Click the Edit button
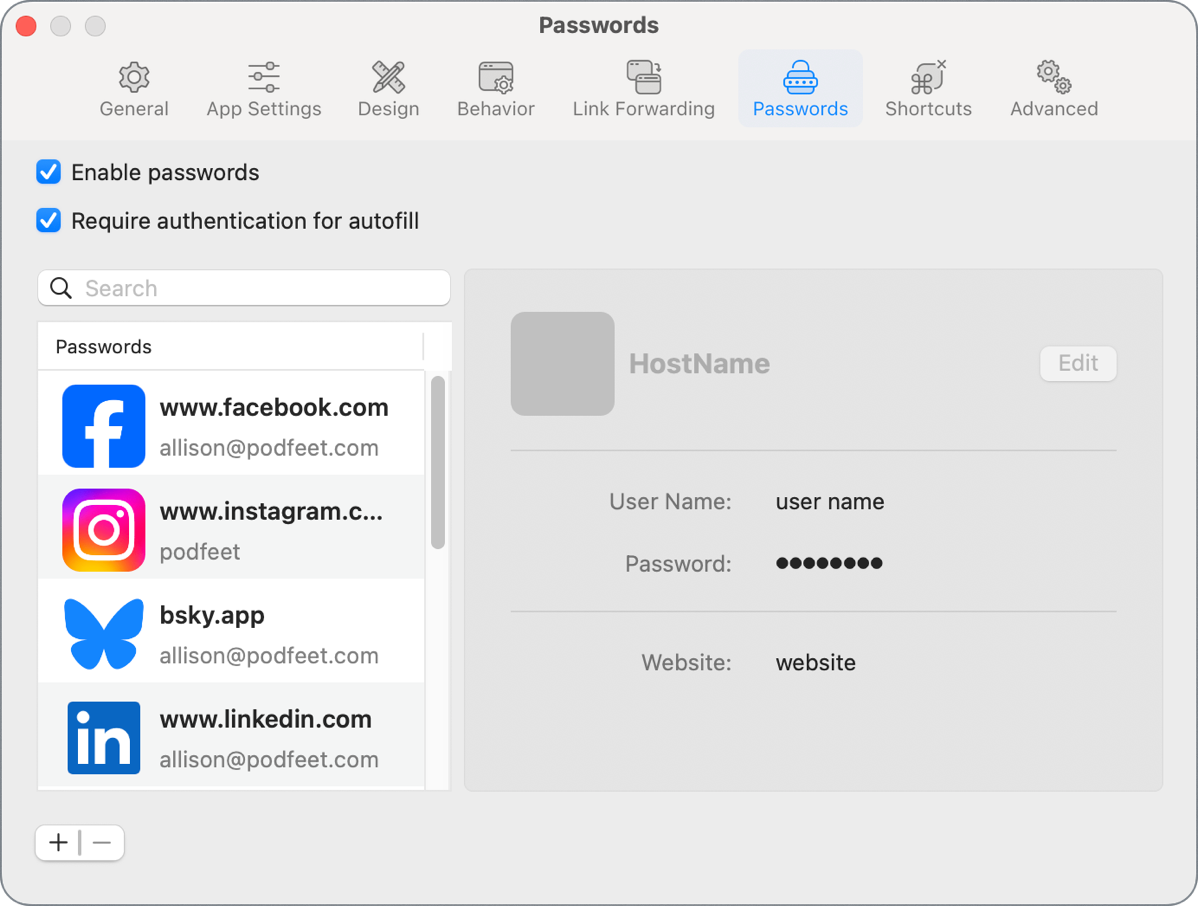The image size is (1198, 906). (1078, 363)
